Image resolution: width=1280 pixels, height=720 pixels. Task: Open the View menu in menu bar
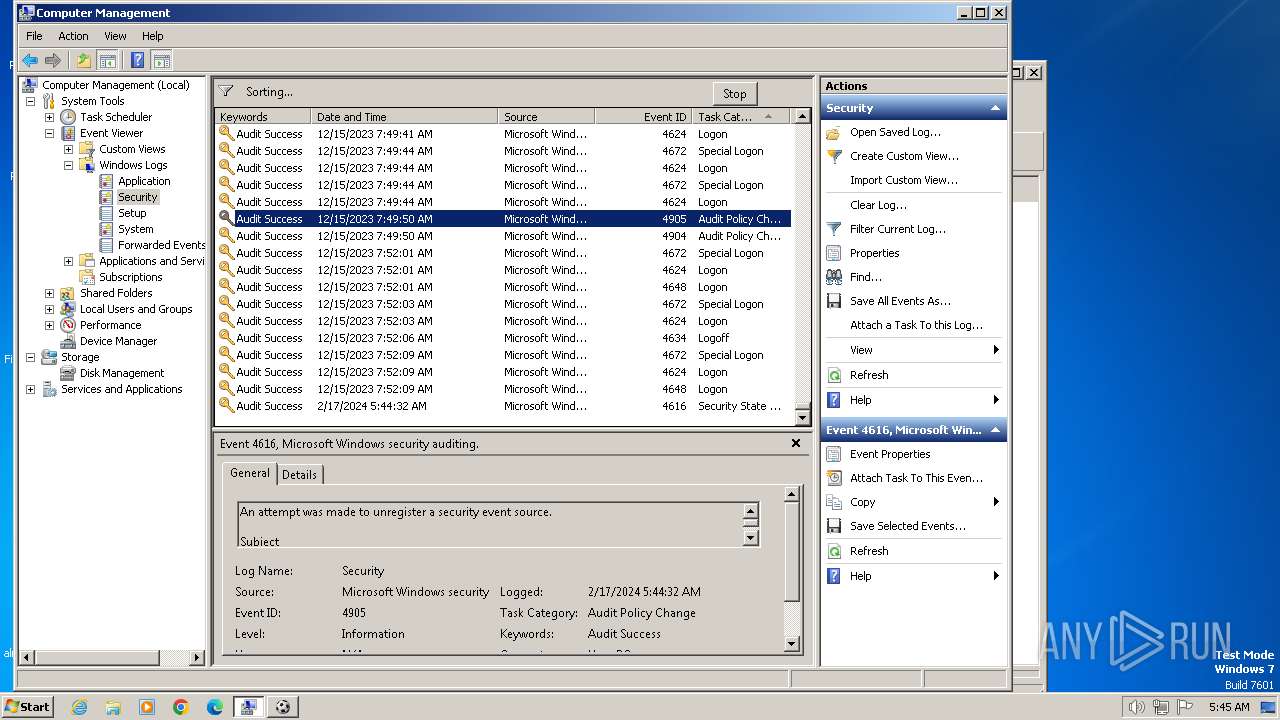(115, 35)
